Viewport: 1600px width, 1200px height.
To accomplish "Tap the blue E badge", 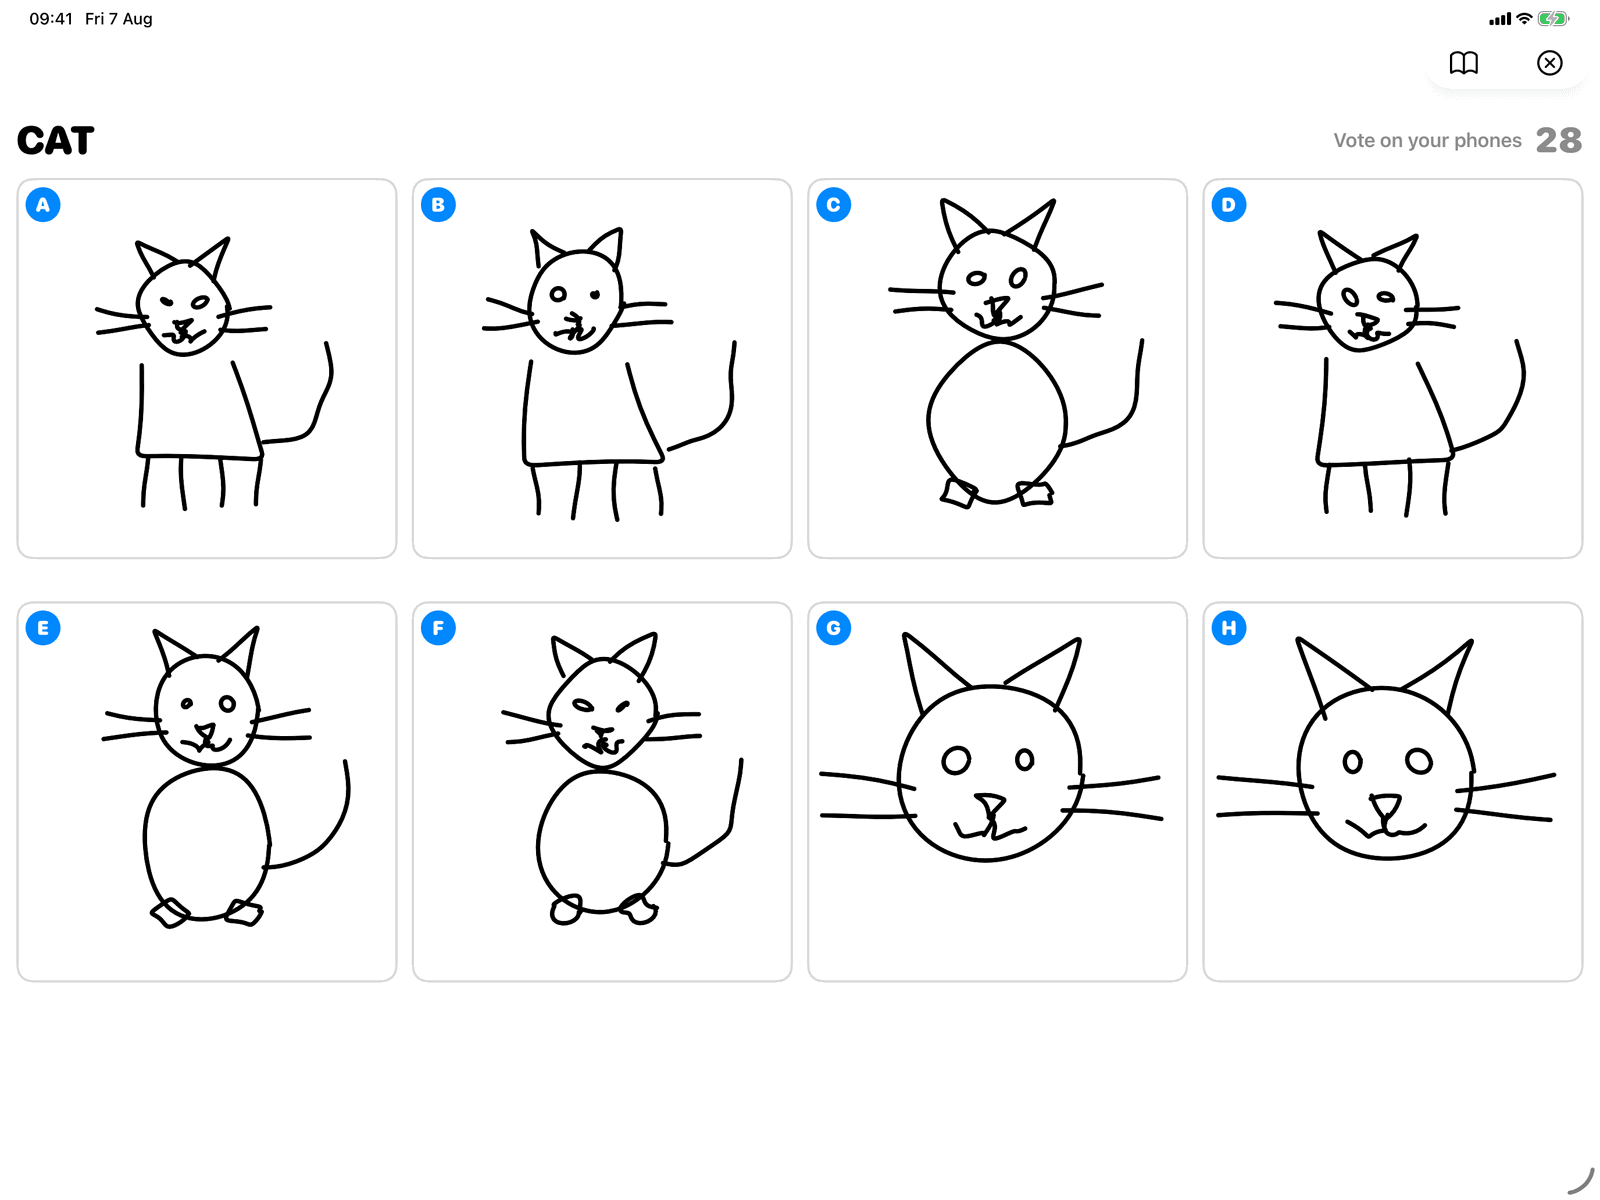I will 43,628.
